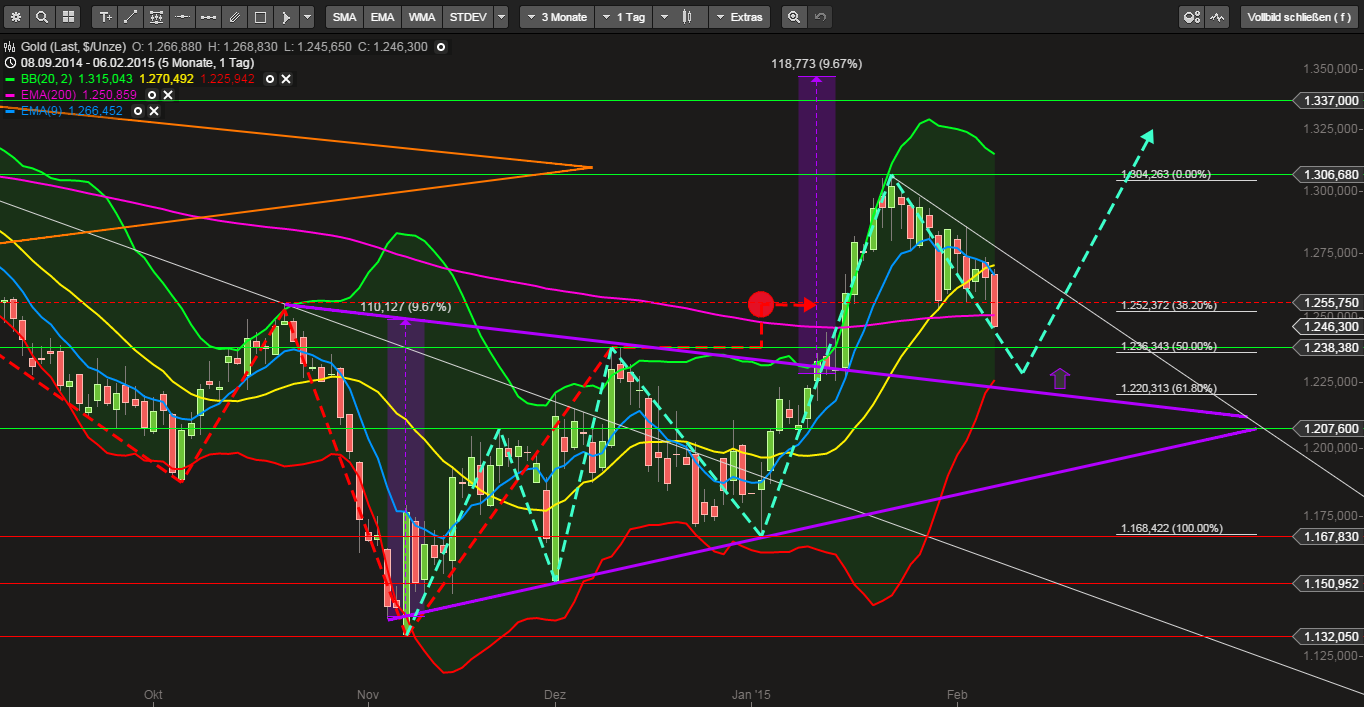Click the Jan '15 time axis label

752,694
